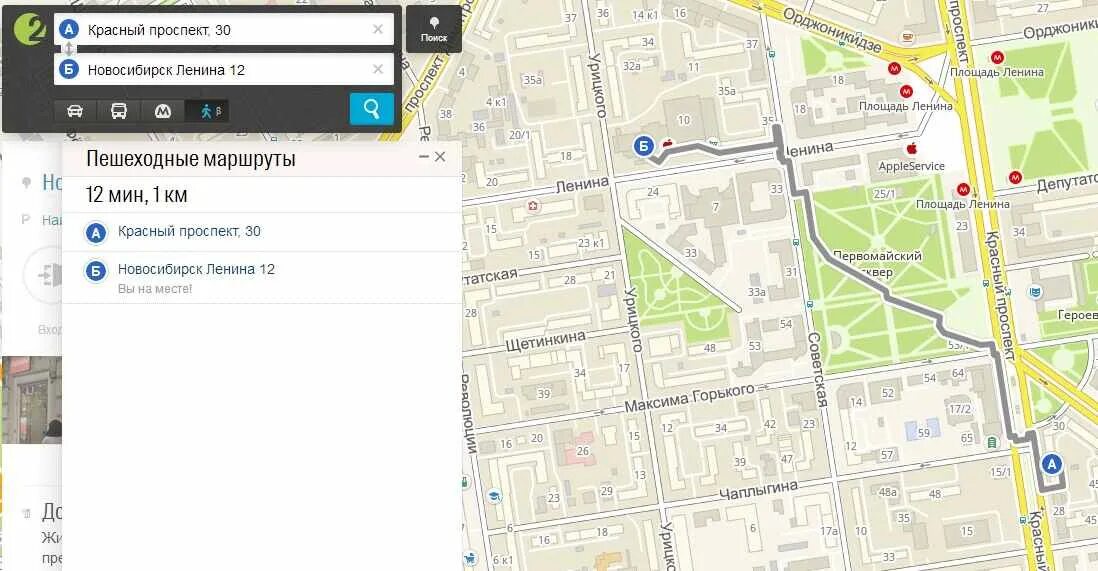Click the Вы на месте! note

click(155, 289)
